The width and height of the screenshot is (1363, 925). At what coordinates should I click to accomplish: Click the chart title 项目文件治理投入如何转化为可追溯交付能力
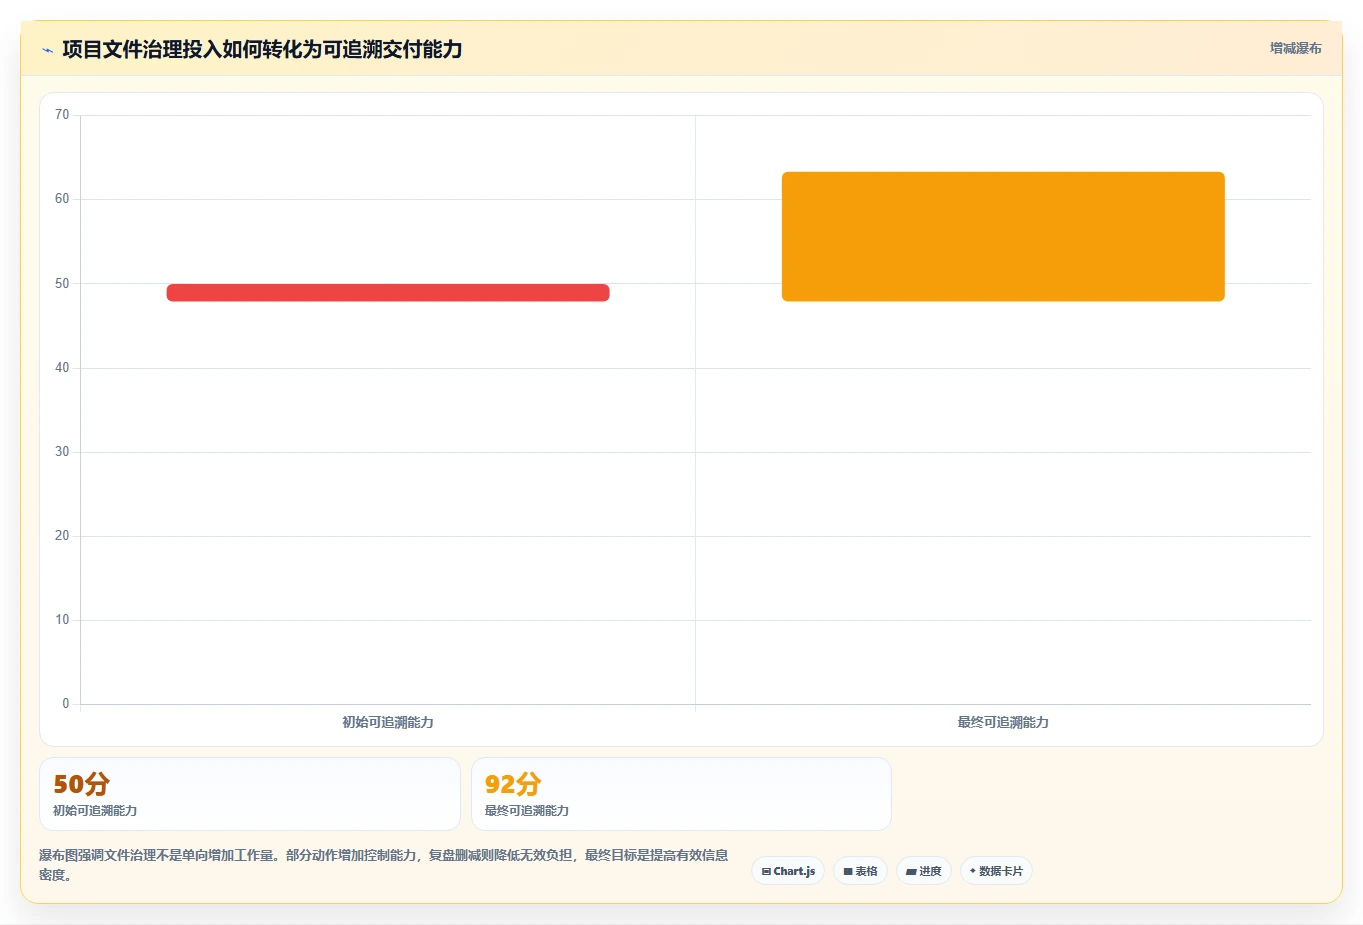[x=262, y=49]
